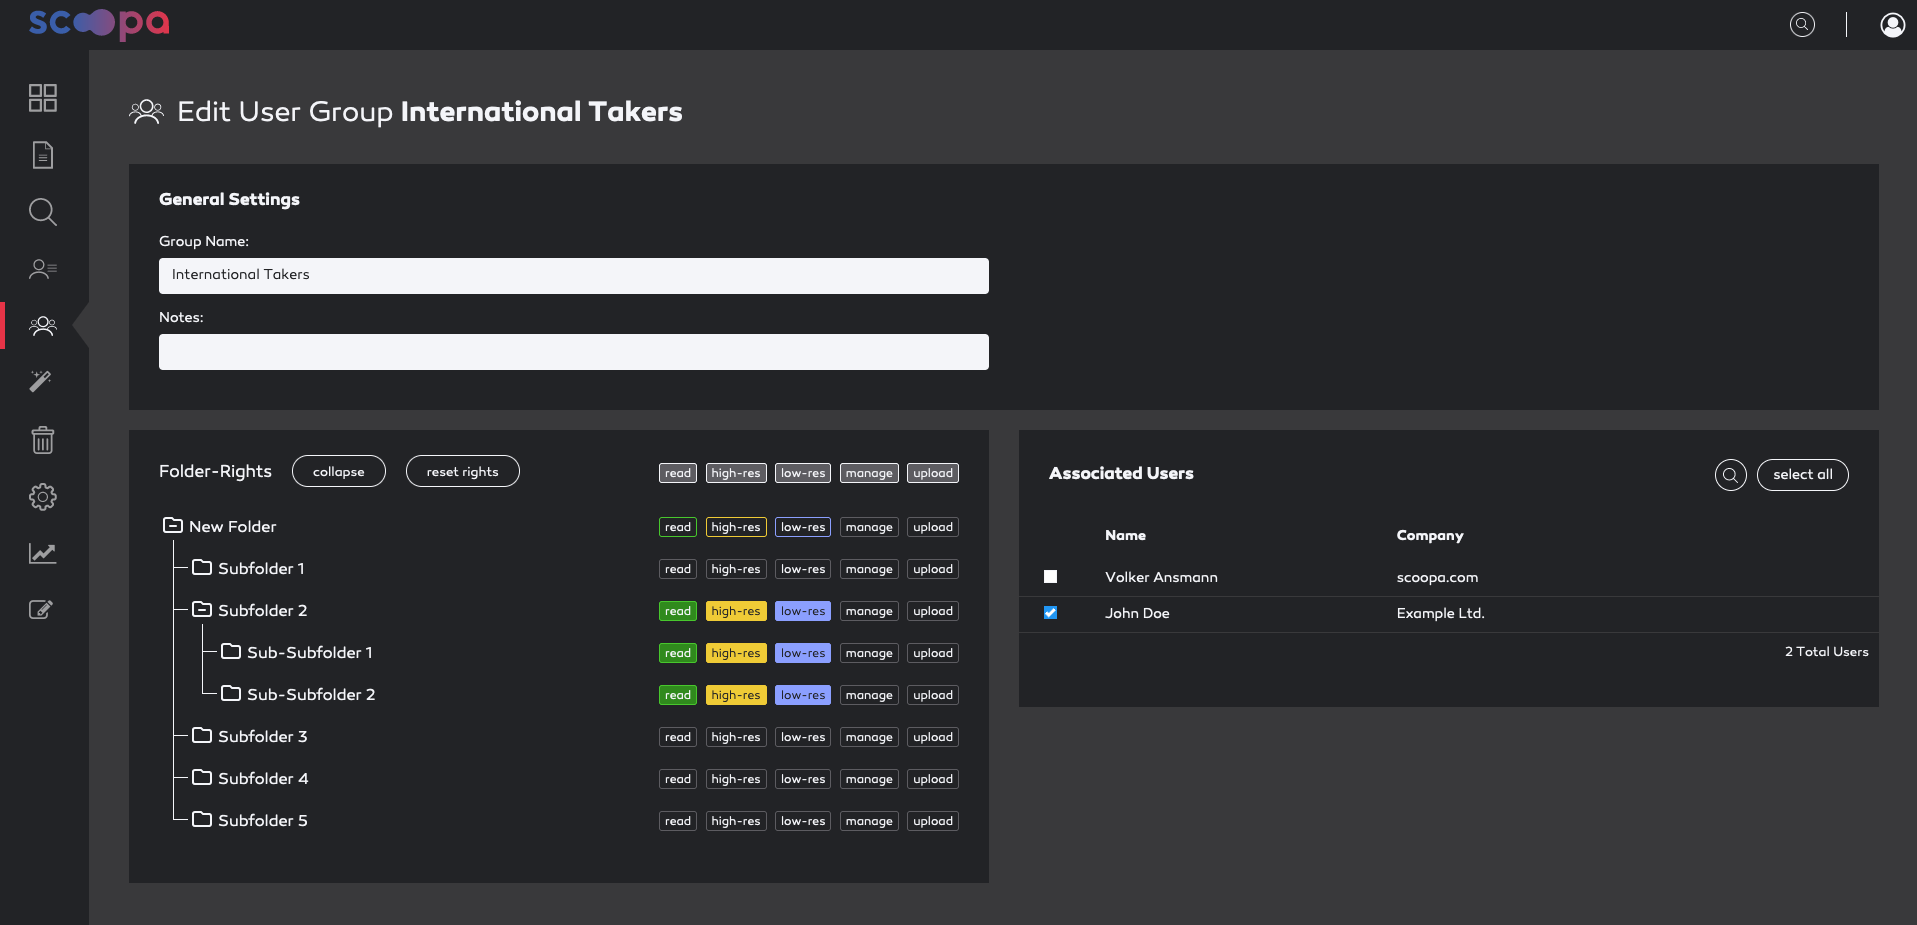Click the Company column header
Viewport: 1917px width, 925px height.
click(x=1430, y=535)
